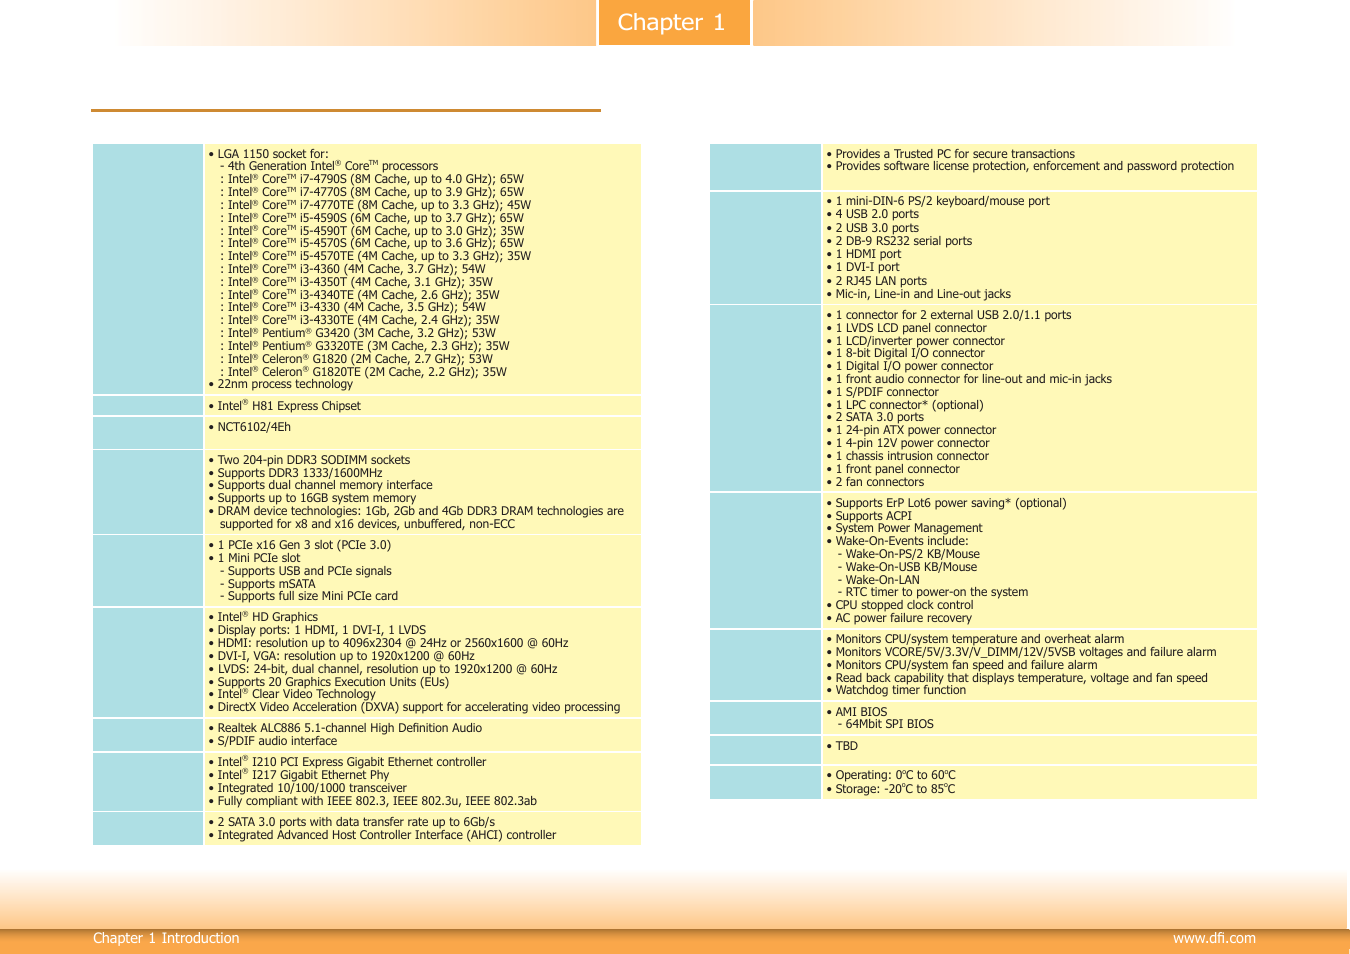The image size is (1350, 954).
Task: Select 'Supports 20 Graphics Execution Units' line
Action: pos(328,682)
